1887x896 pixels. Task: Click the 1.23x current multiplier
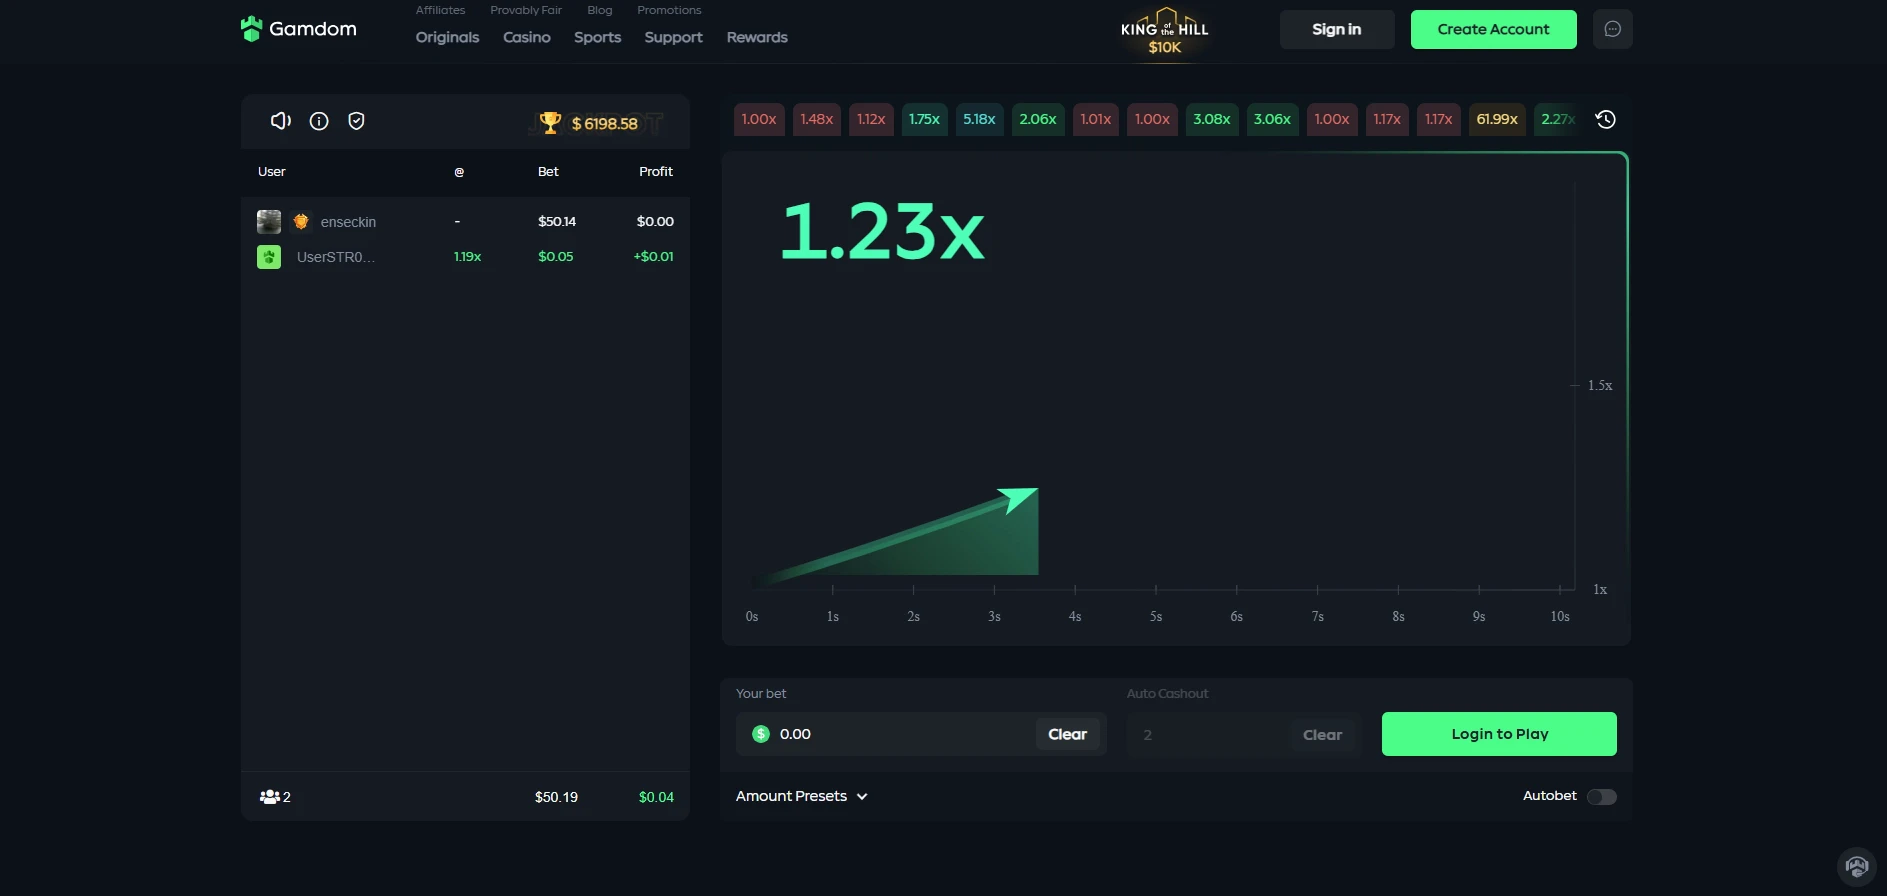coord(882,232)
